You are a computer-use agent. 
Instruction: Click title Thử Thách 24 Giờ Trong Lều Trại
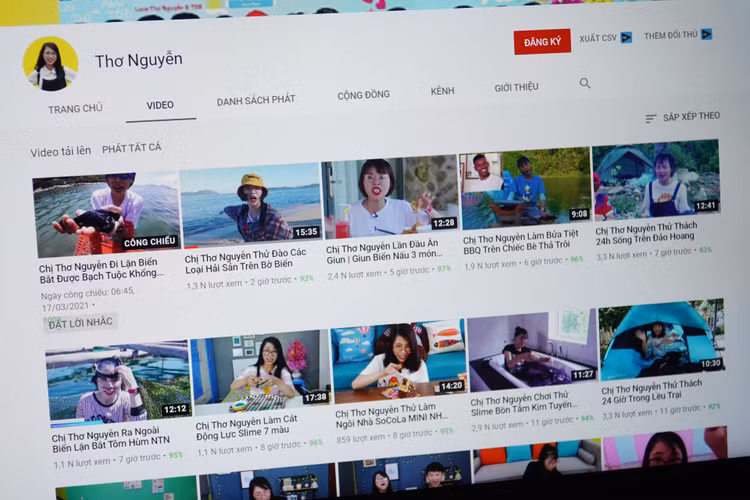tap(652, 392)
